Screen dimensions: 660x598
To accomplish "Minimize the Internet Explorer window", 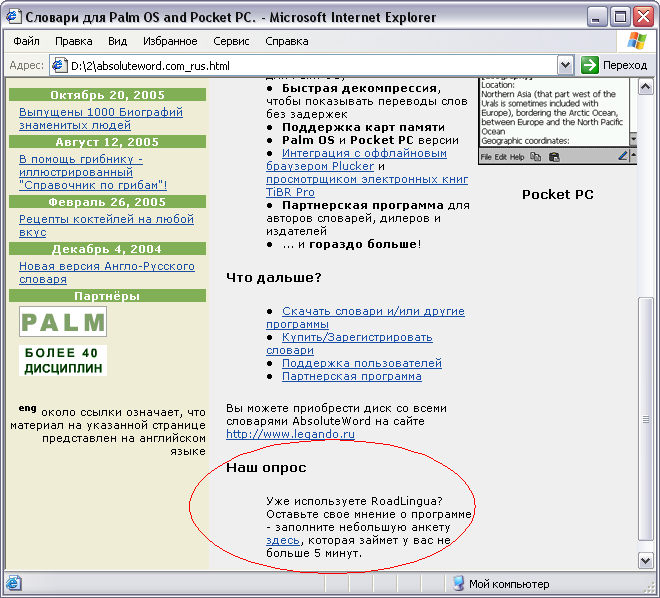I will 596,17.
